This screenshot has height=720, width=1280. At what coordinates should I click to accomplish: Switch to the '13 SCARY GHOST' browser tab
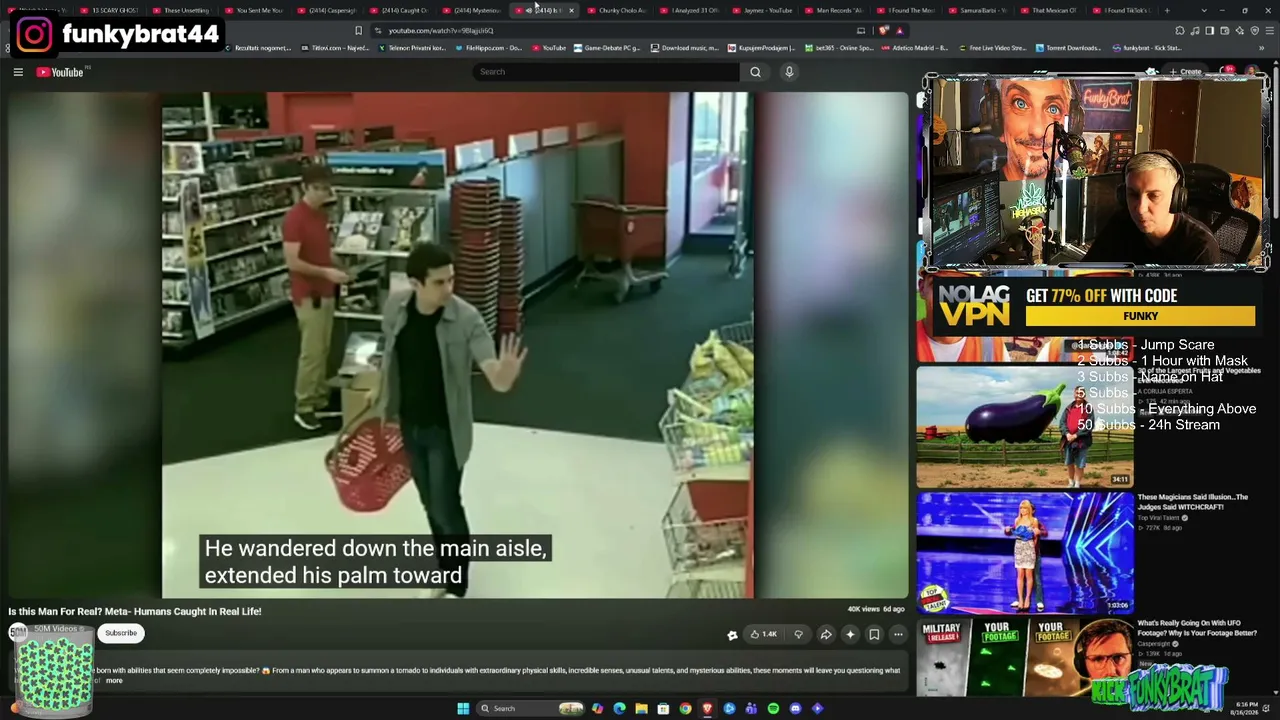pyautogui.click(x=111, y=10)
